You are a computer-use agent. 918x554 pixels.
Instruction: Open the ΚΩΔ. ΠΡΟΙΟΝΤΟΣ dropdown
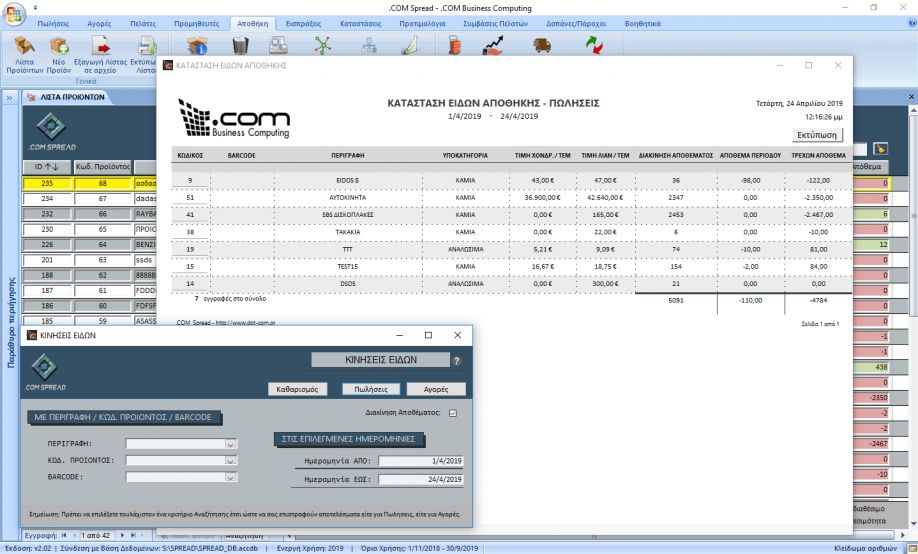click(231, 461)
